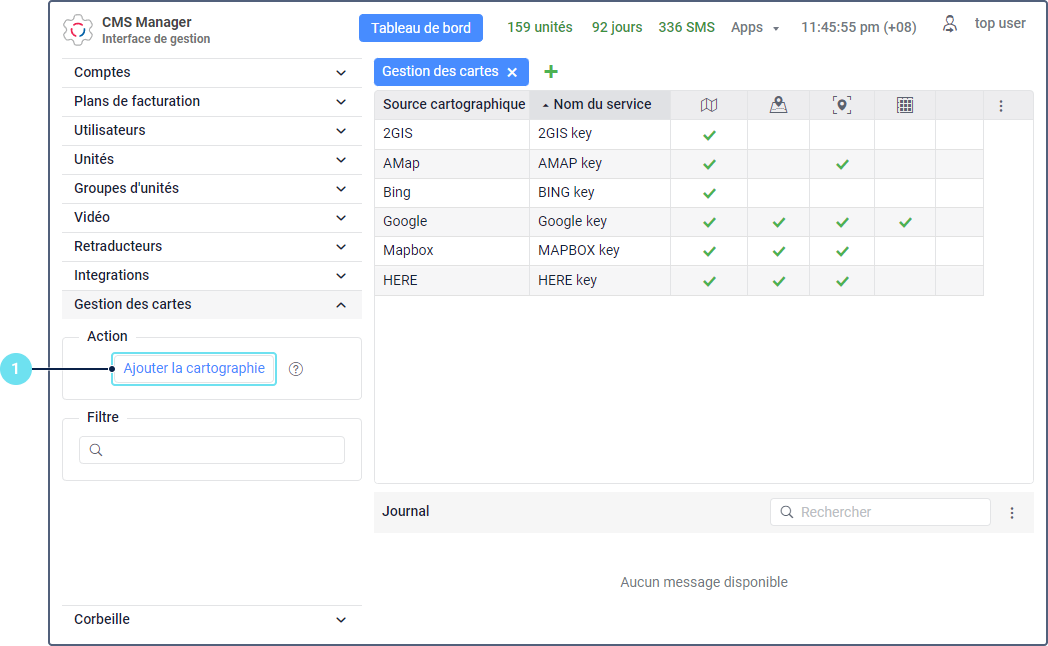Click the Tableau de bord button
Screen dimensions: 1048x646
420,28
